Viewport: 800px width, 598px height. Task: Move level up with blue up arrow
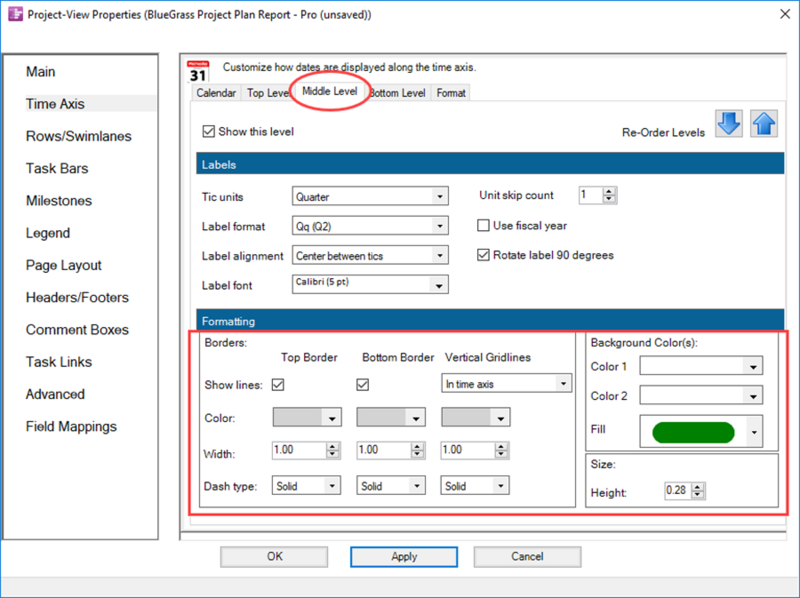tap(764, 123)
